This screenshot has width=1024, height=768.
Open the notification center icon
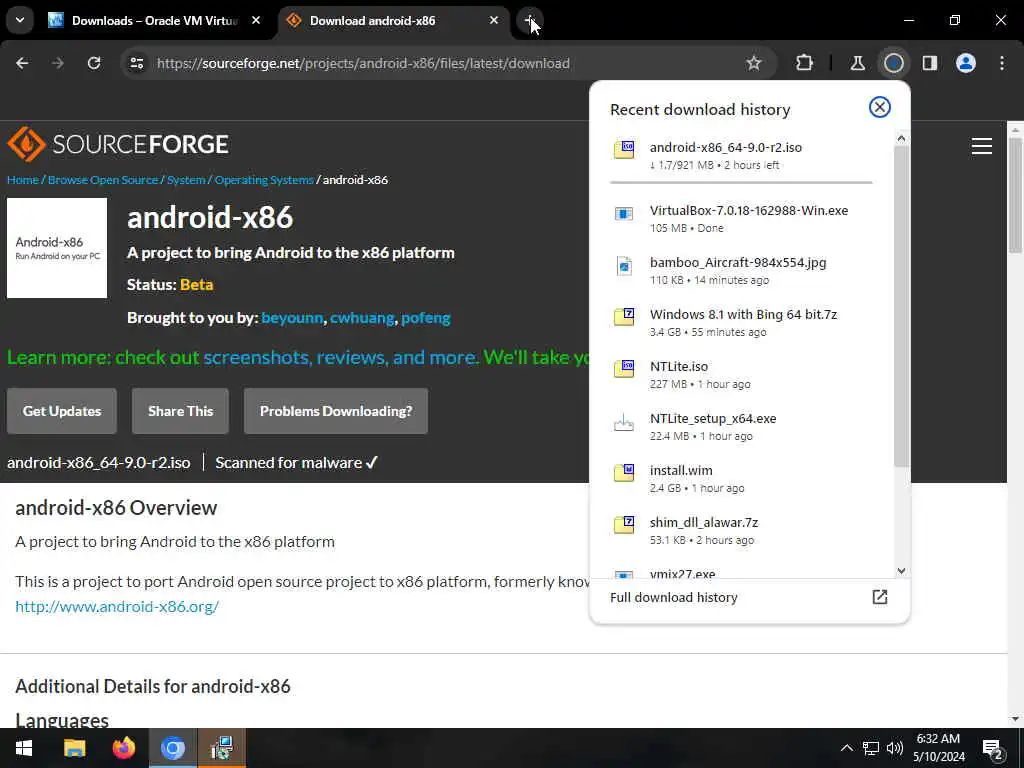tap(993, 749)
